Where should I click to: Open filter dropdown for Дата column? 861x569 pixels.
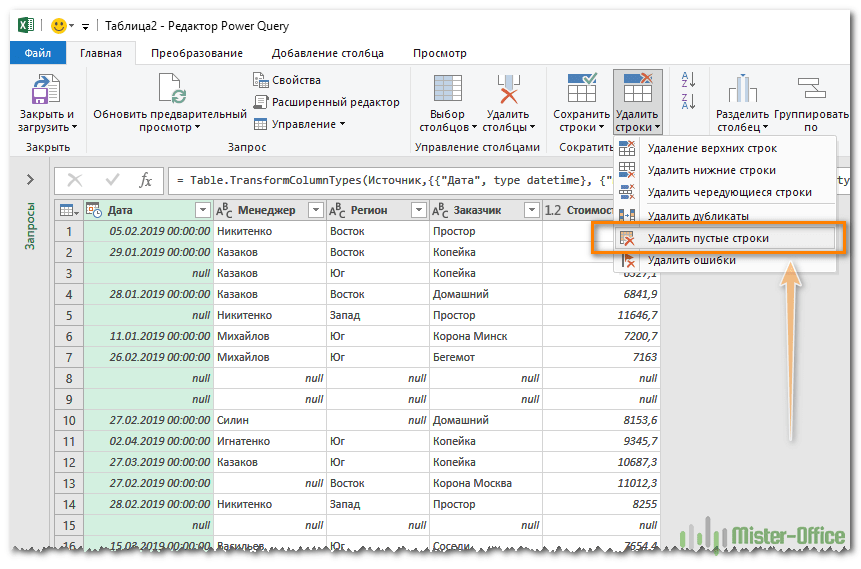coord(203,210)
